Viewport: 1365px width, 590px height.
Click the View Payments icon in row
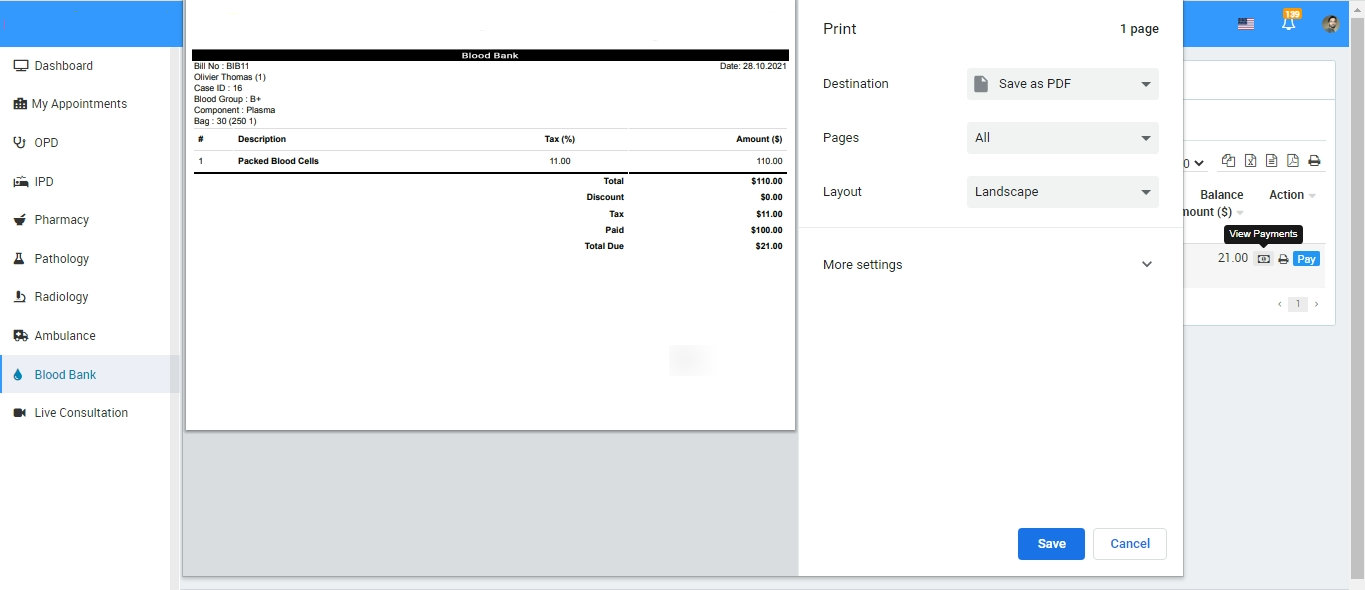coord(1263,259)
